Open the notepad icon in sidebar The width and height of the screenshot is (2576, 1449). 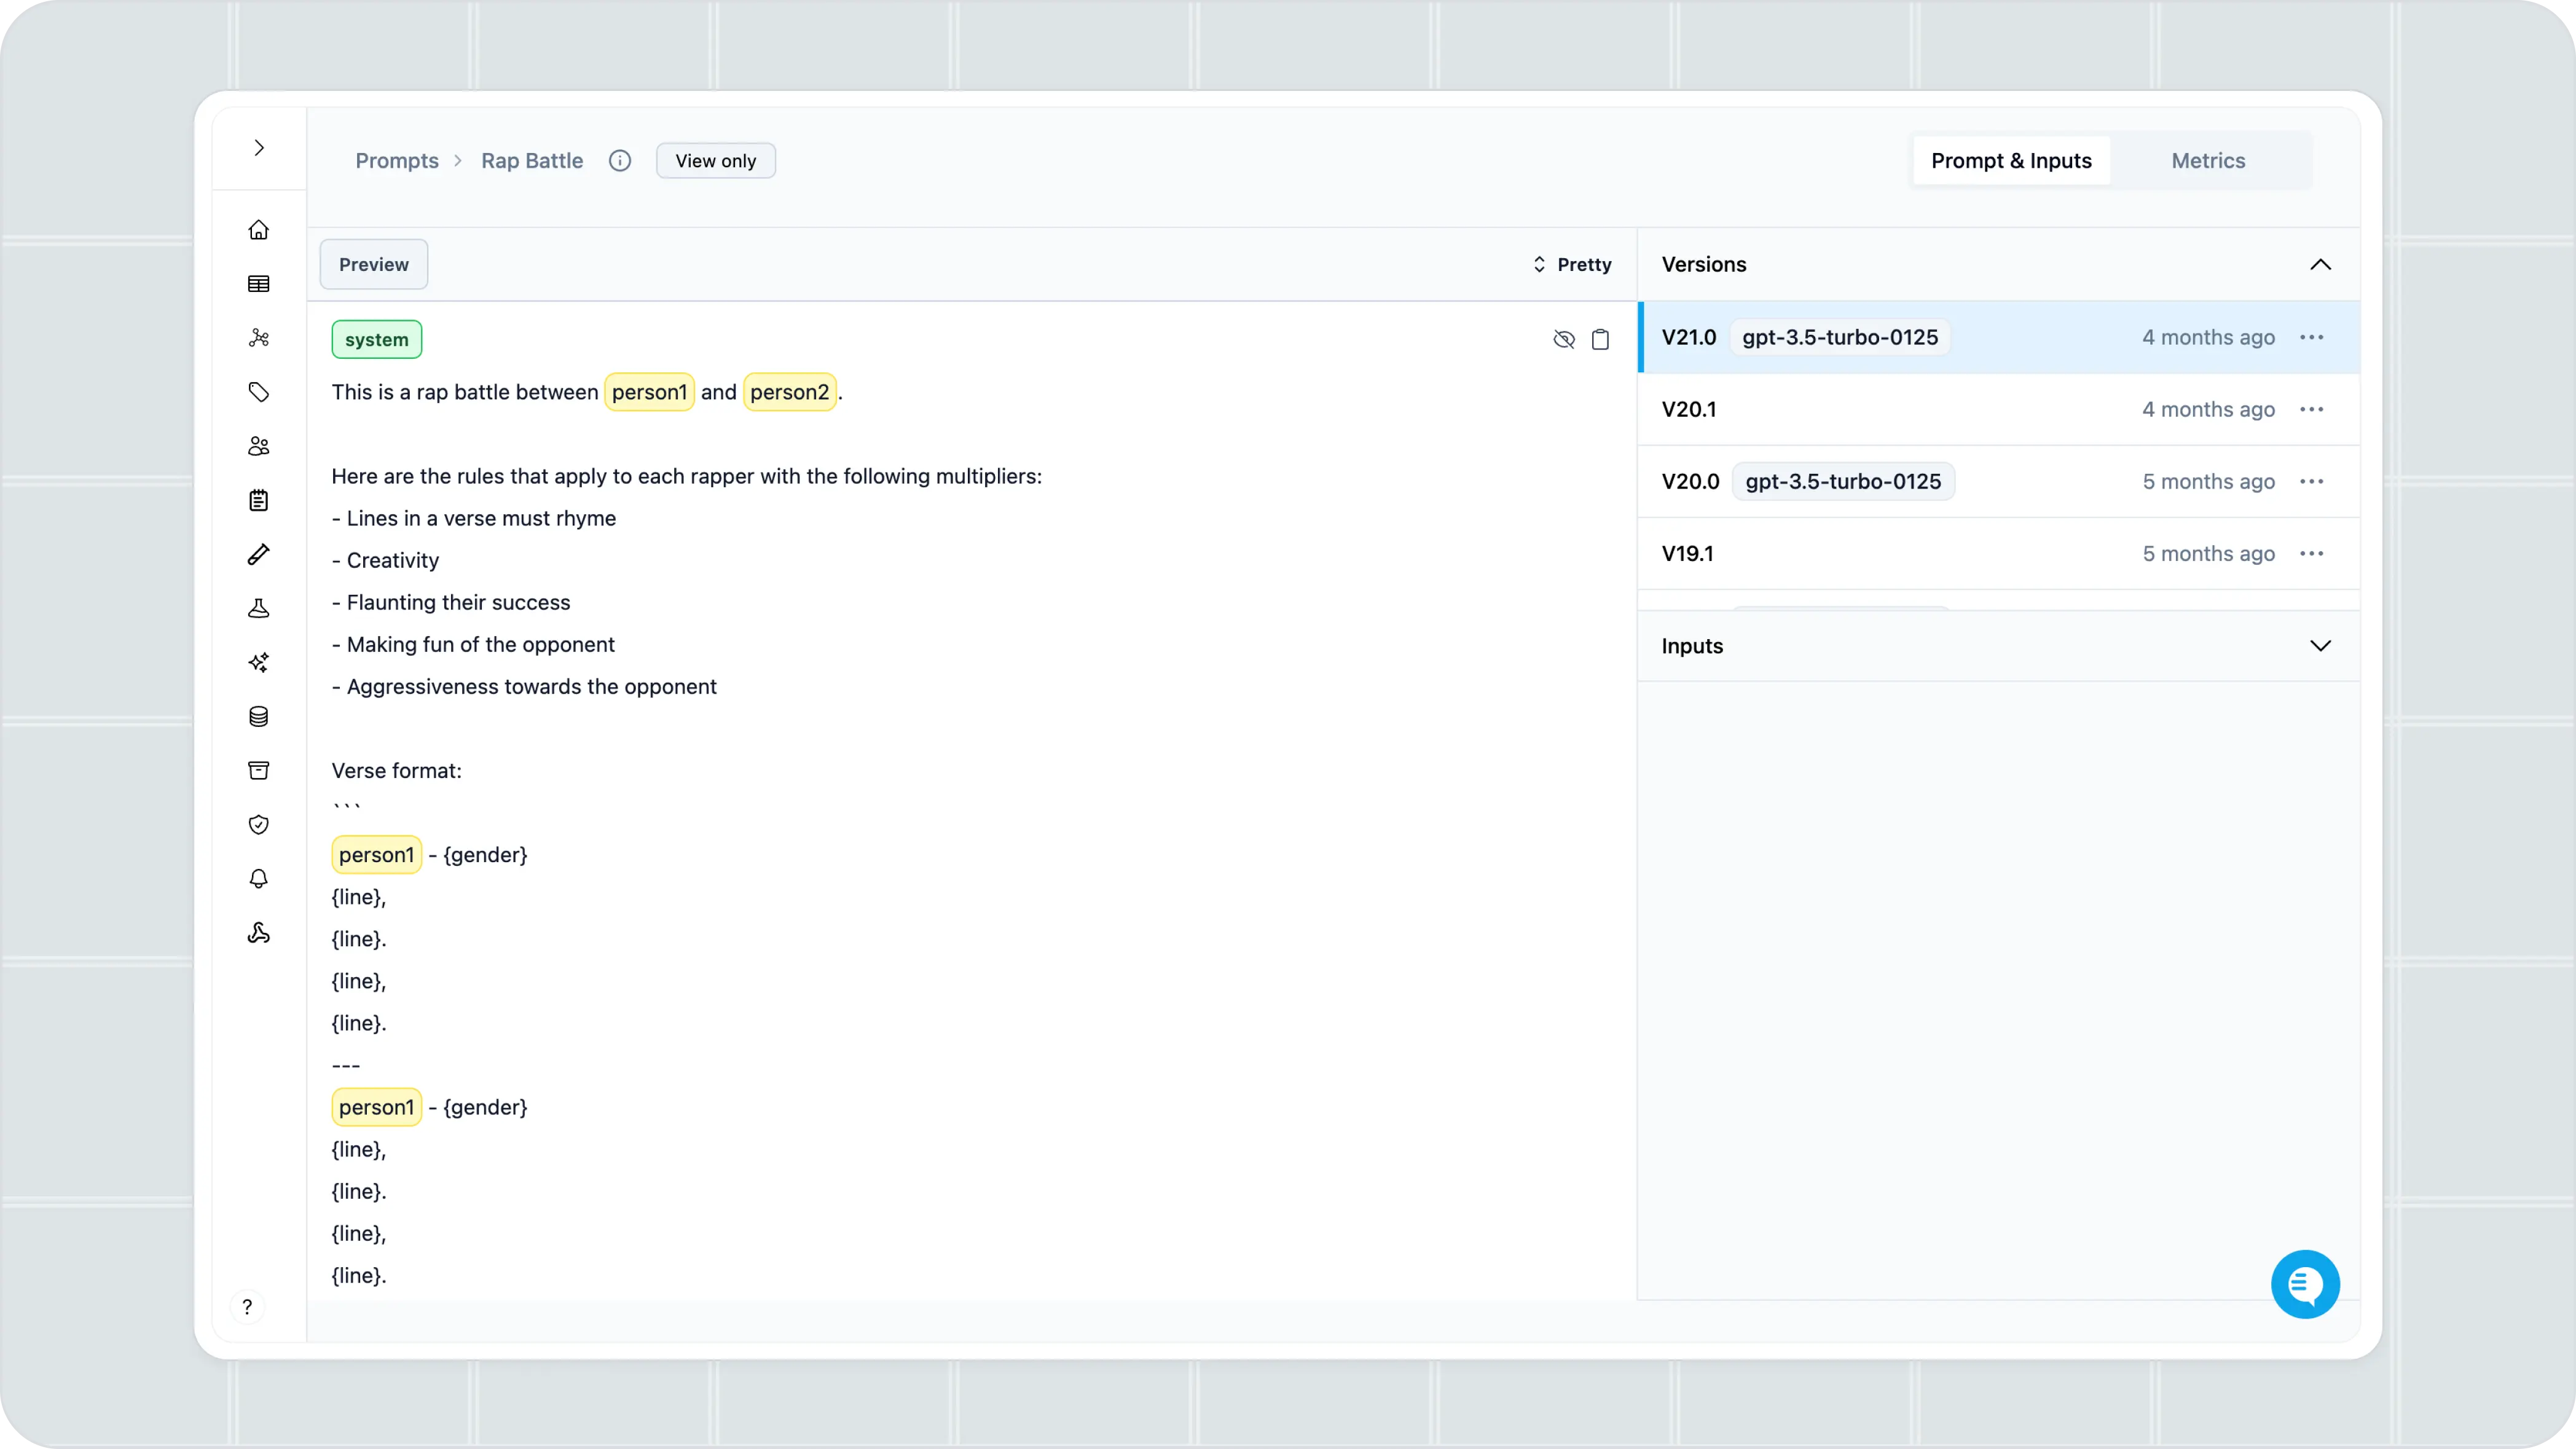tap(259, 500)
